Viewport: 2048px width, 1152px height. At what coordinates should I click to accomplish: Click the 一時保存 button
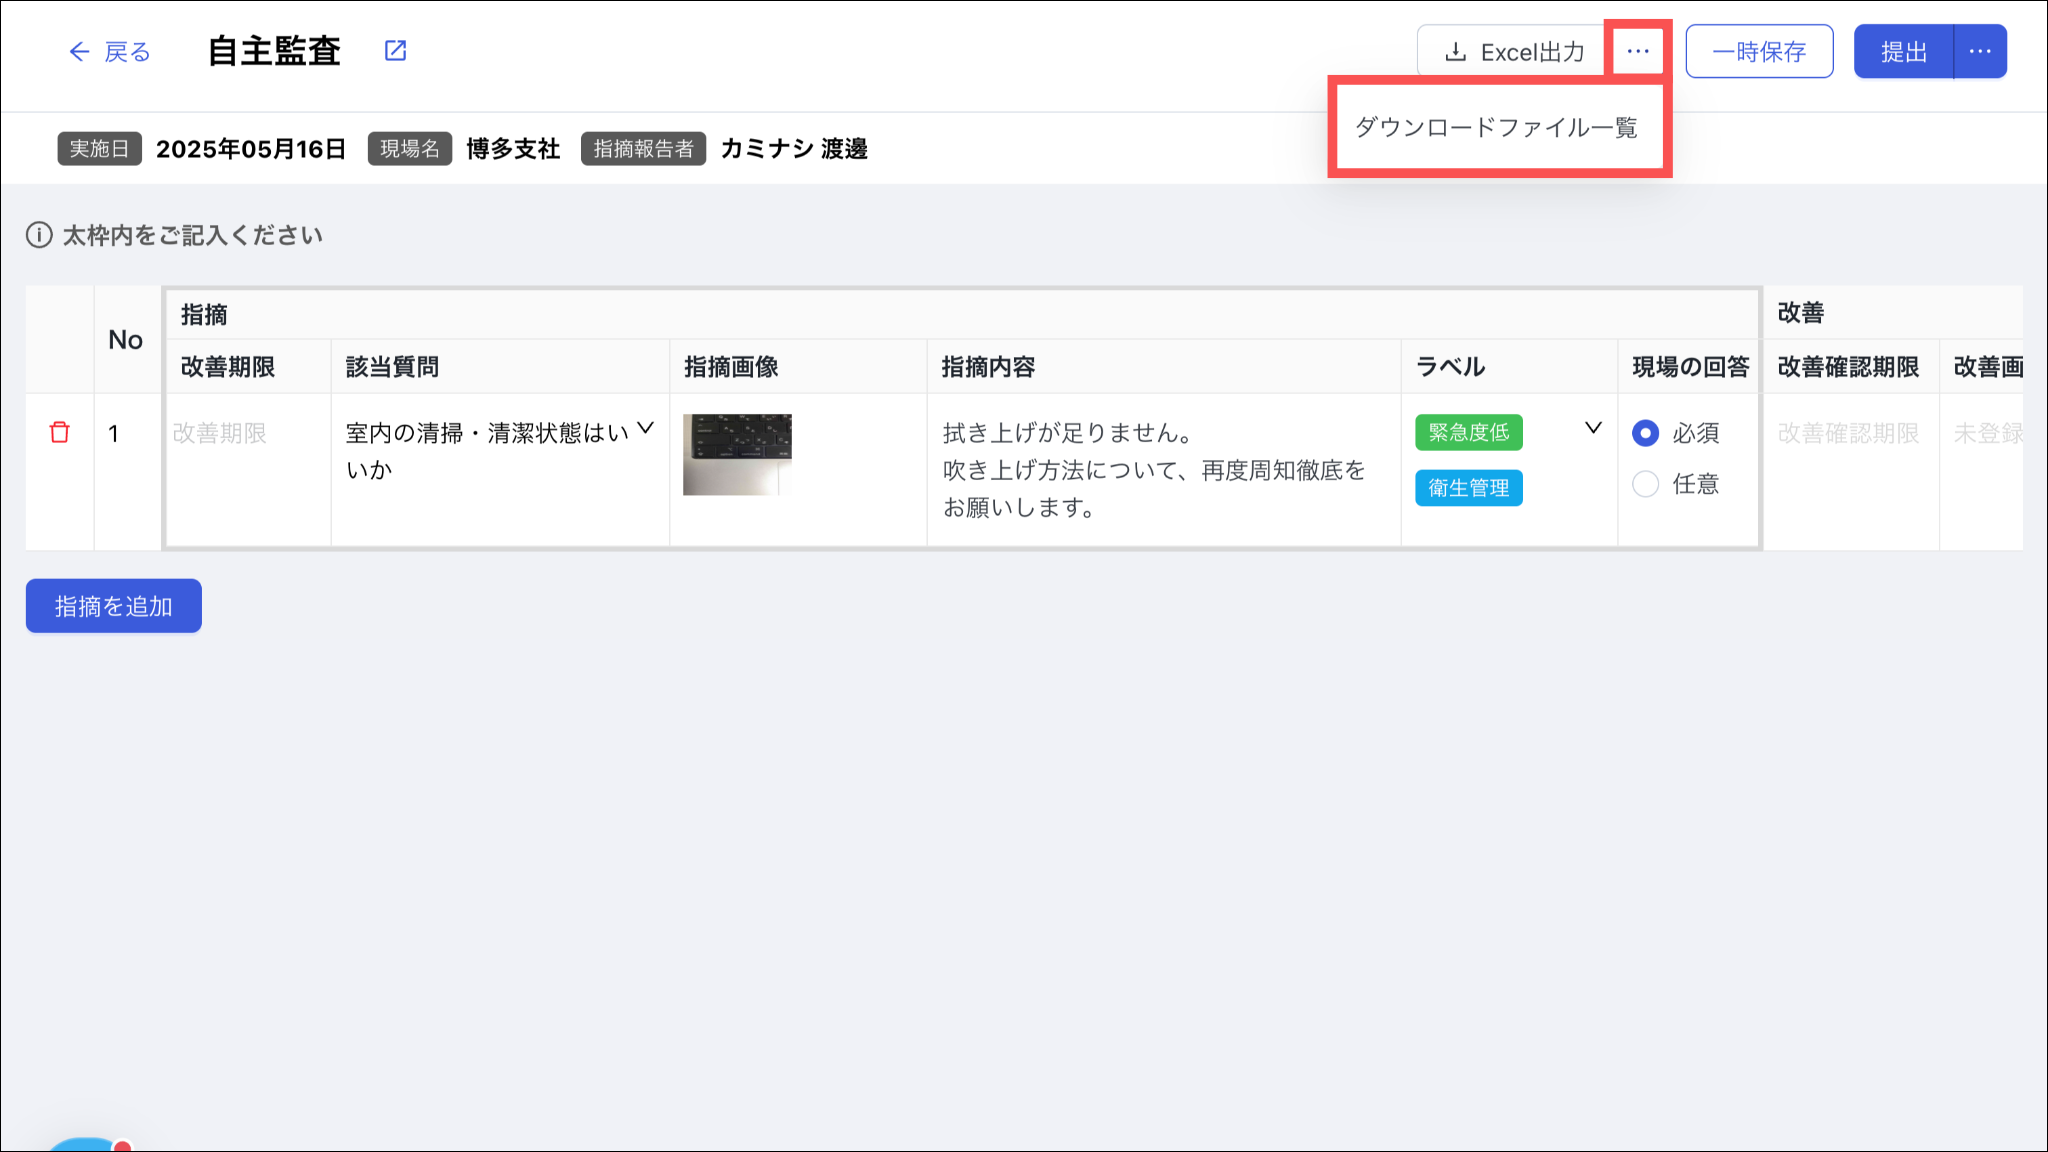[x=1759, y=52]
